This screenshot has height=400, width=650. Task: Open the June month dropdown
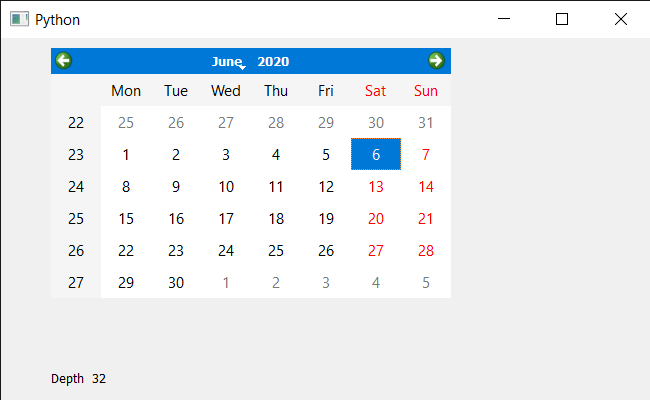pos(229,61)
